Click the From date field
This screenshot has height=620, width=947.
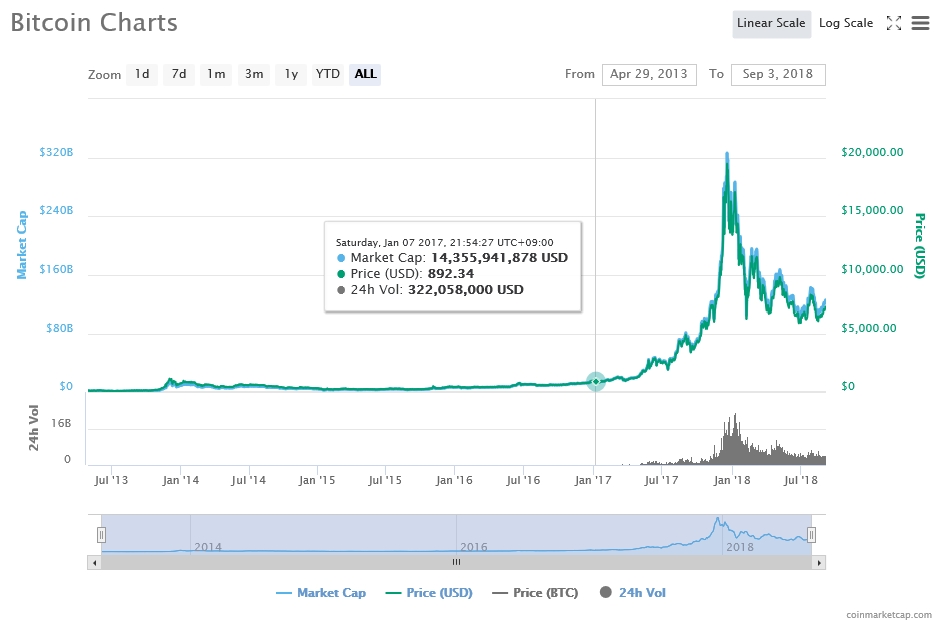pyautogui.click(x=648, y=74)
